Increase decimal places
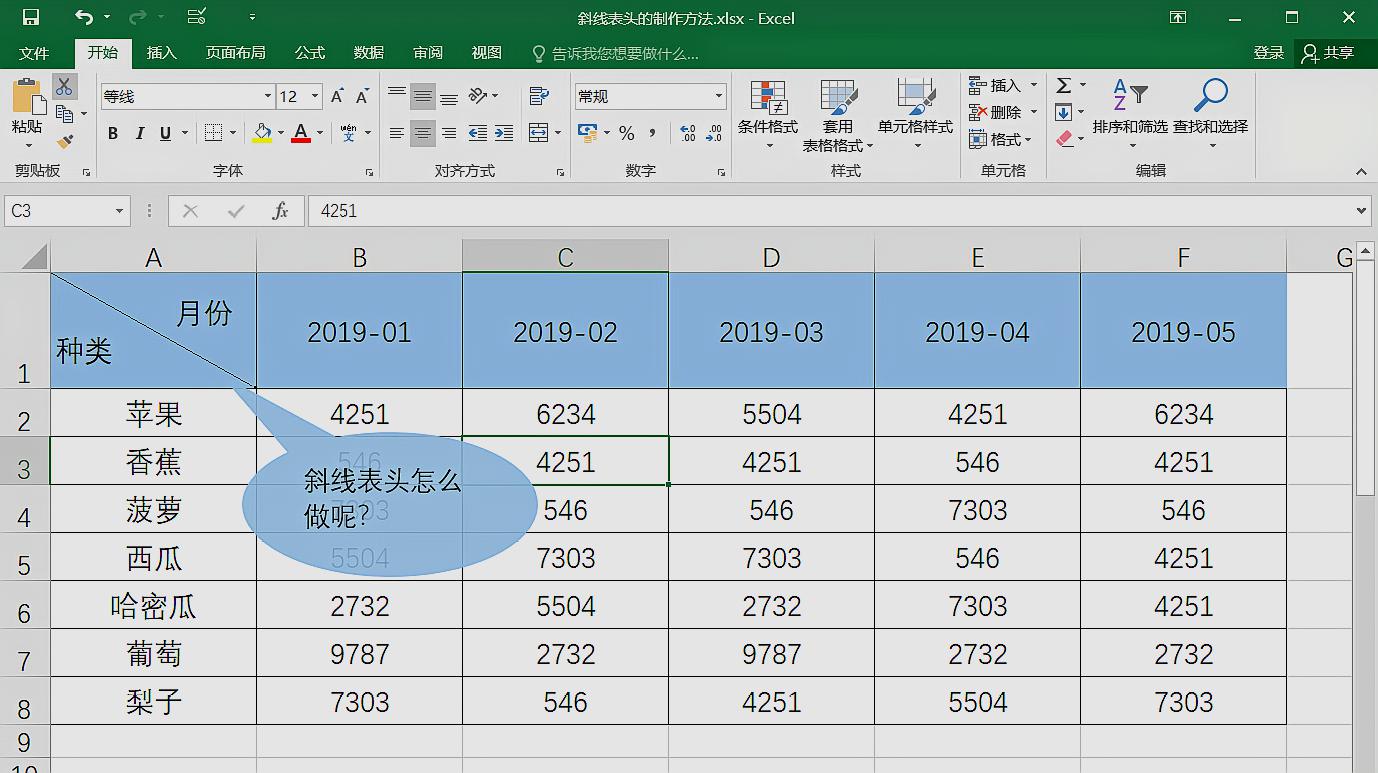Image resolution: width=1378 pixels, height=773 pixels. tap(688, 133)
